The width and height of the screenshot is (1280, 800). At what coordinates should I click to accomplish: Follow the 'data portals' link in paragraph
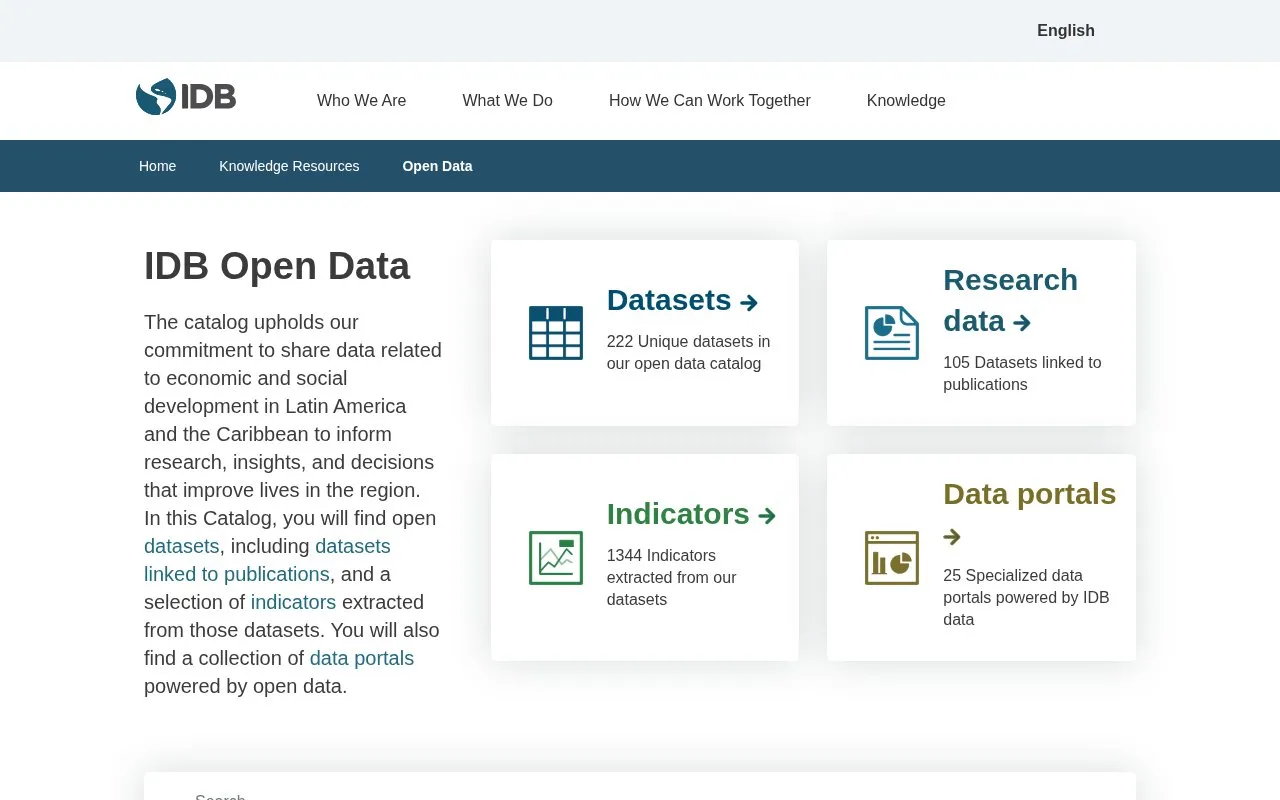tap(362, 658)
